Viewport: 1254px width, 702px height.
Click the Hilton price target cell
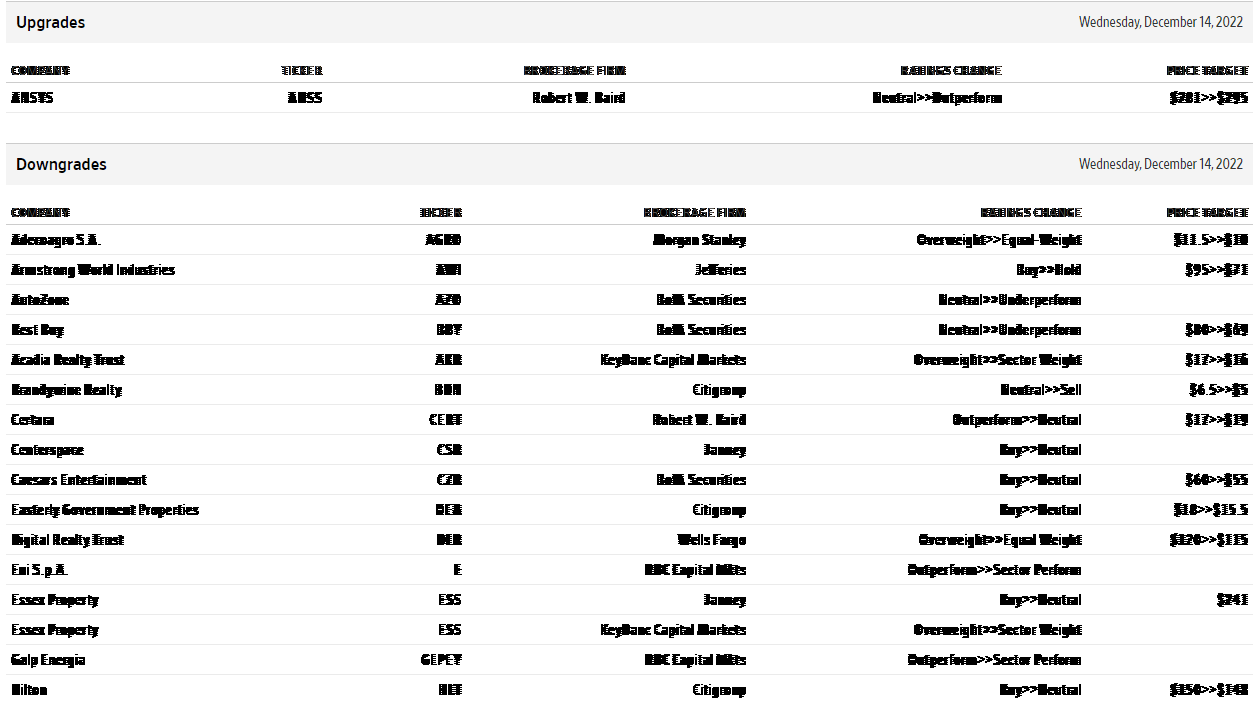(1209, 690)
